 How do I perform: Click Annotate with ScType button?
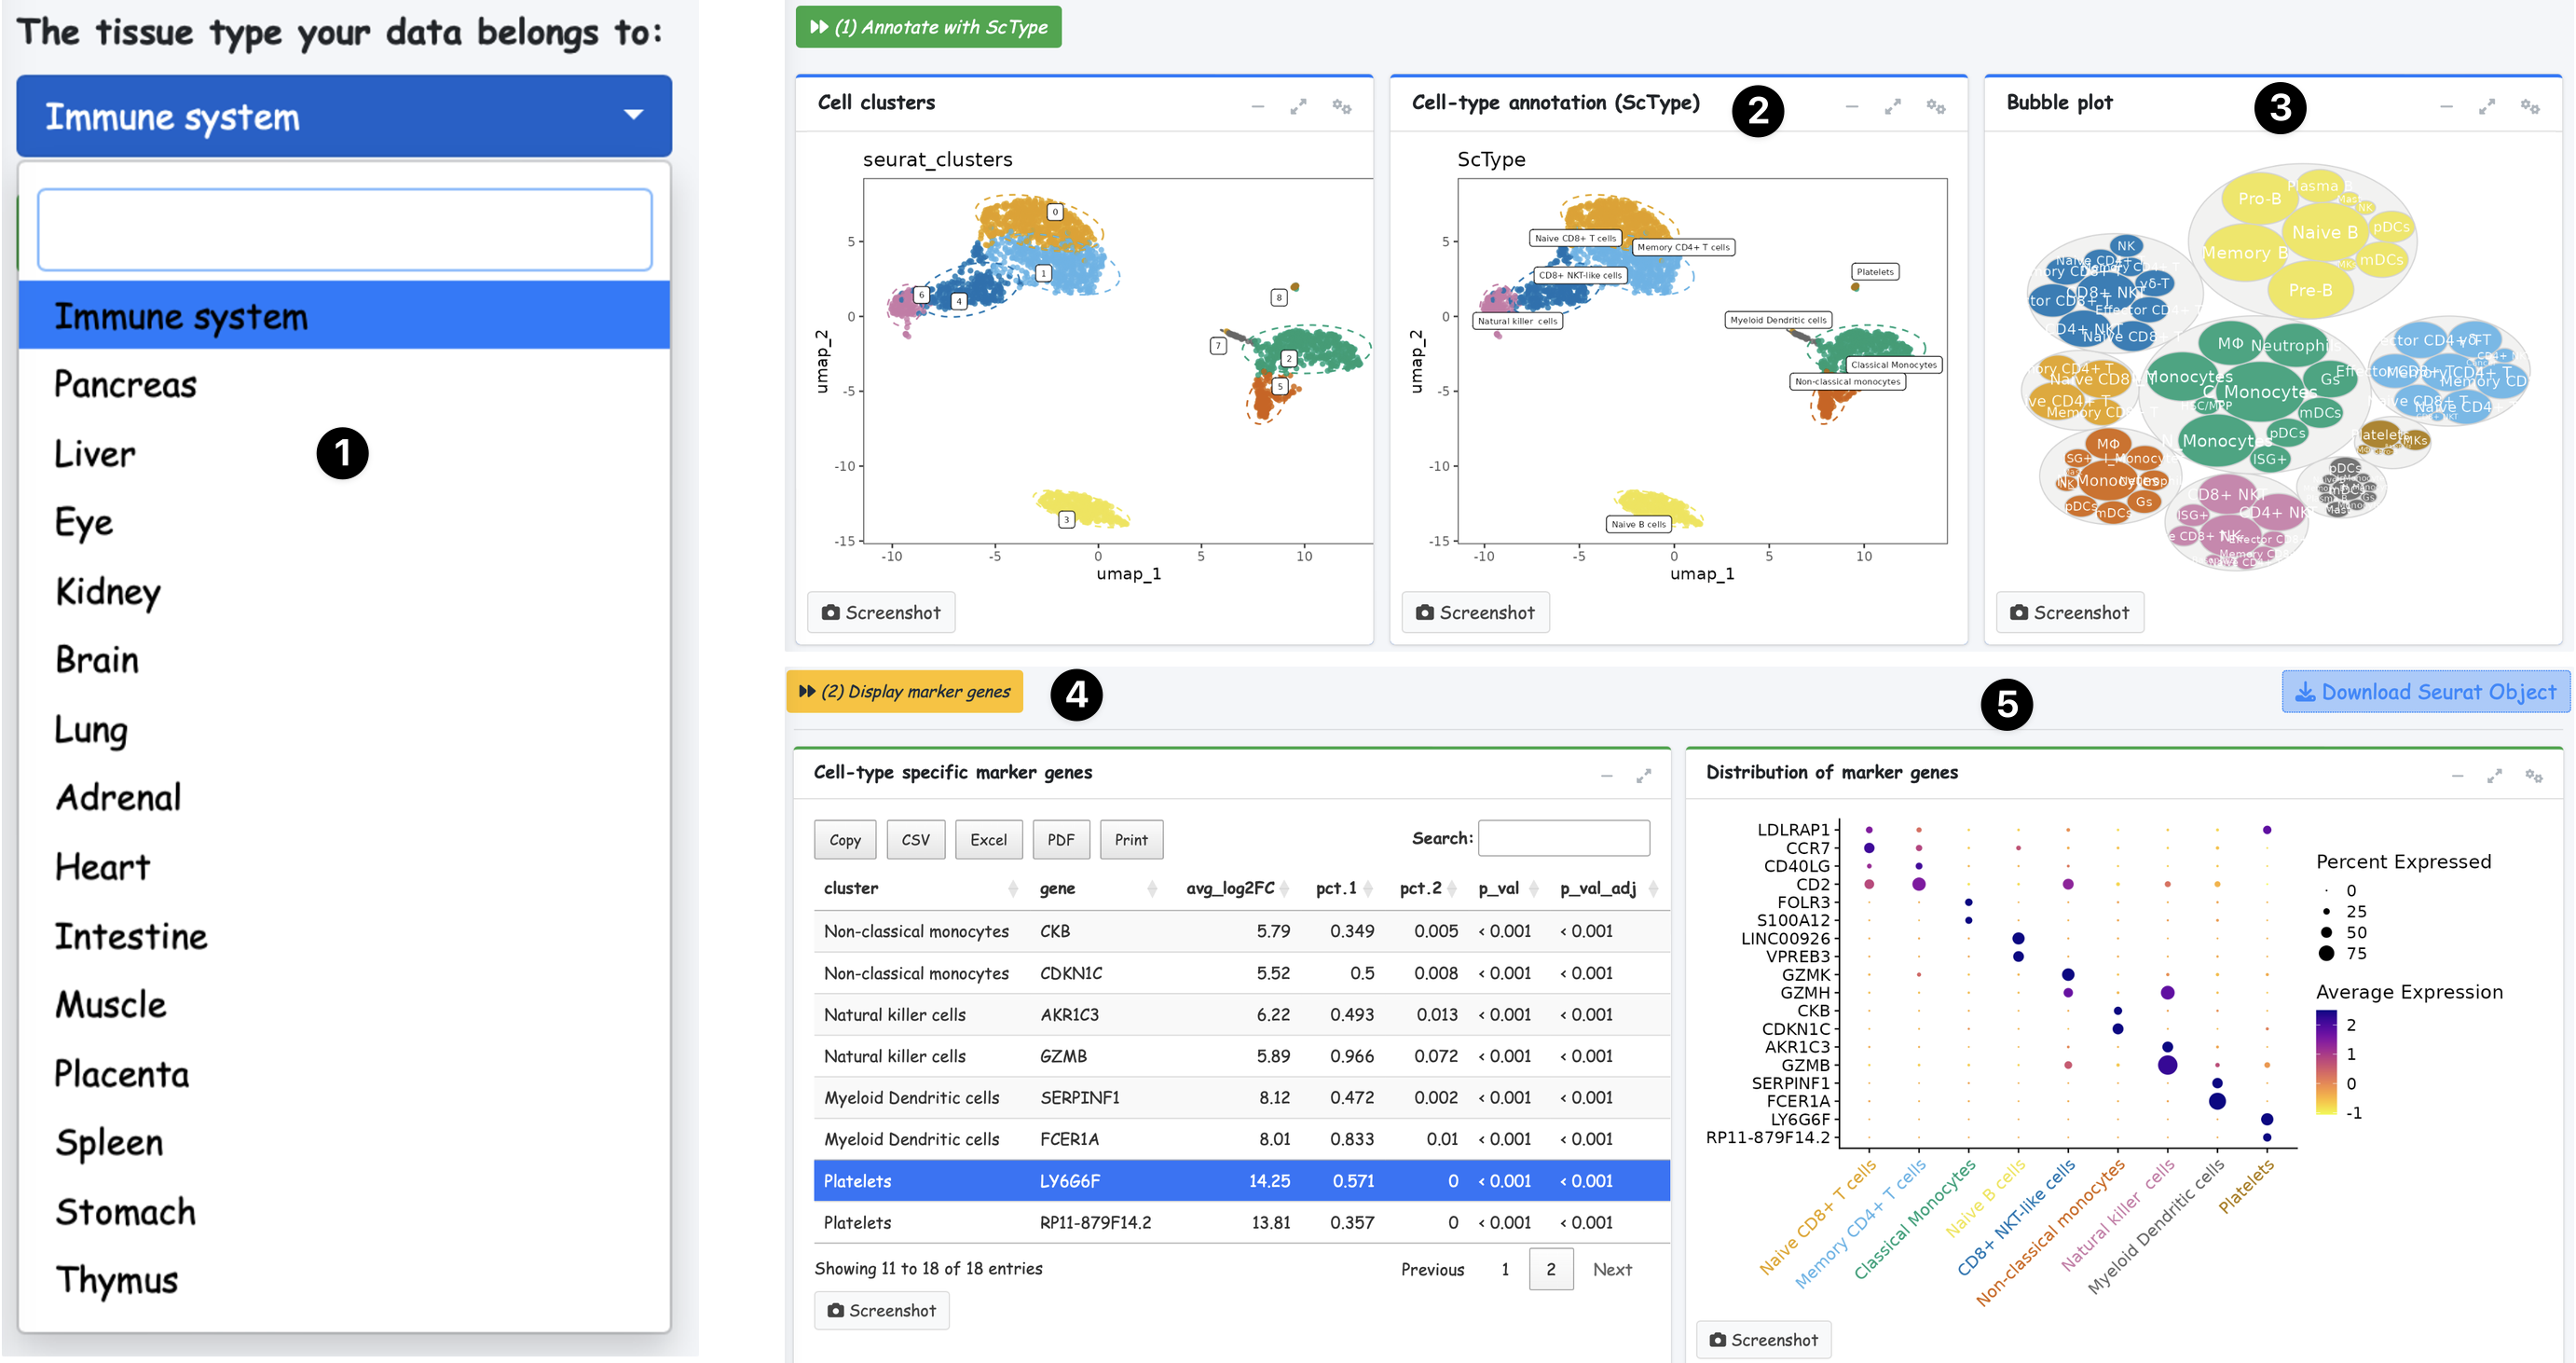928,27
